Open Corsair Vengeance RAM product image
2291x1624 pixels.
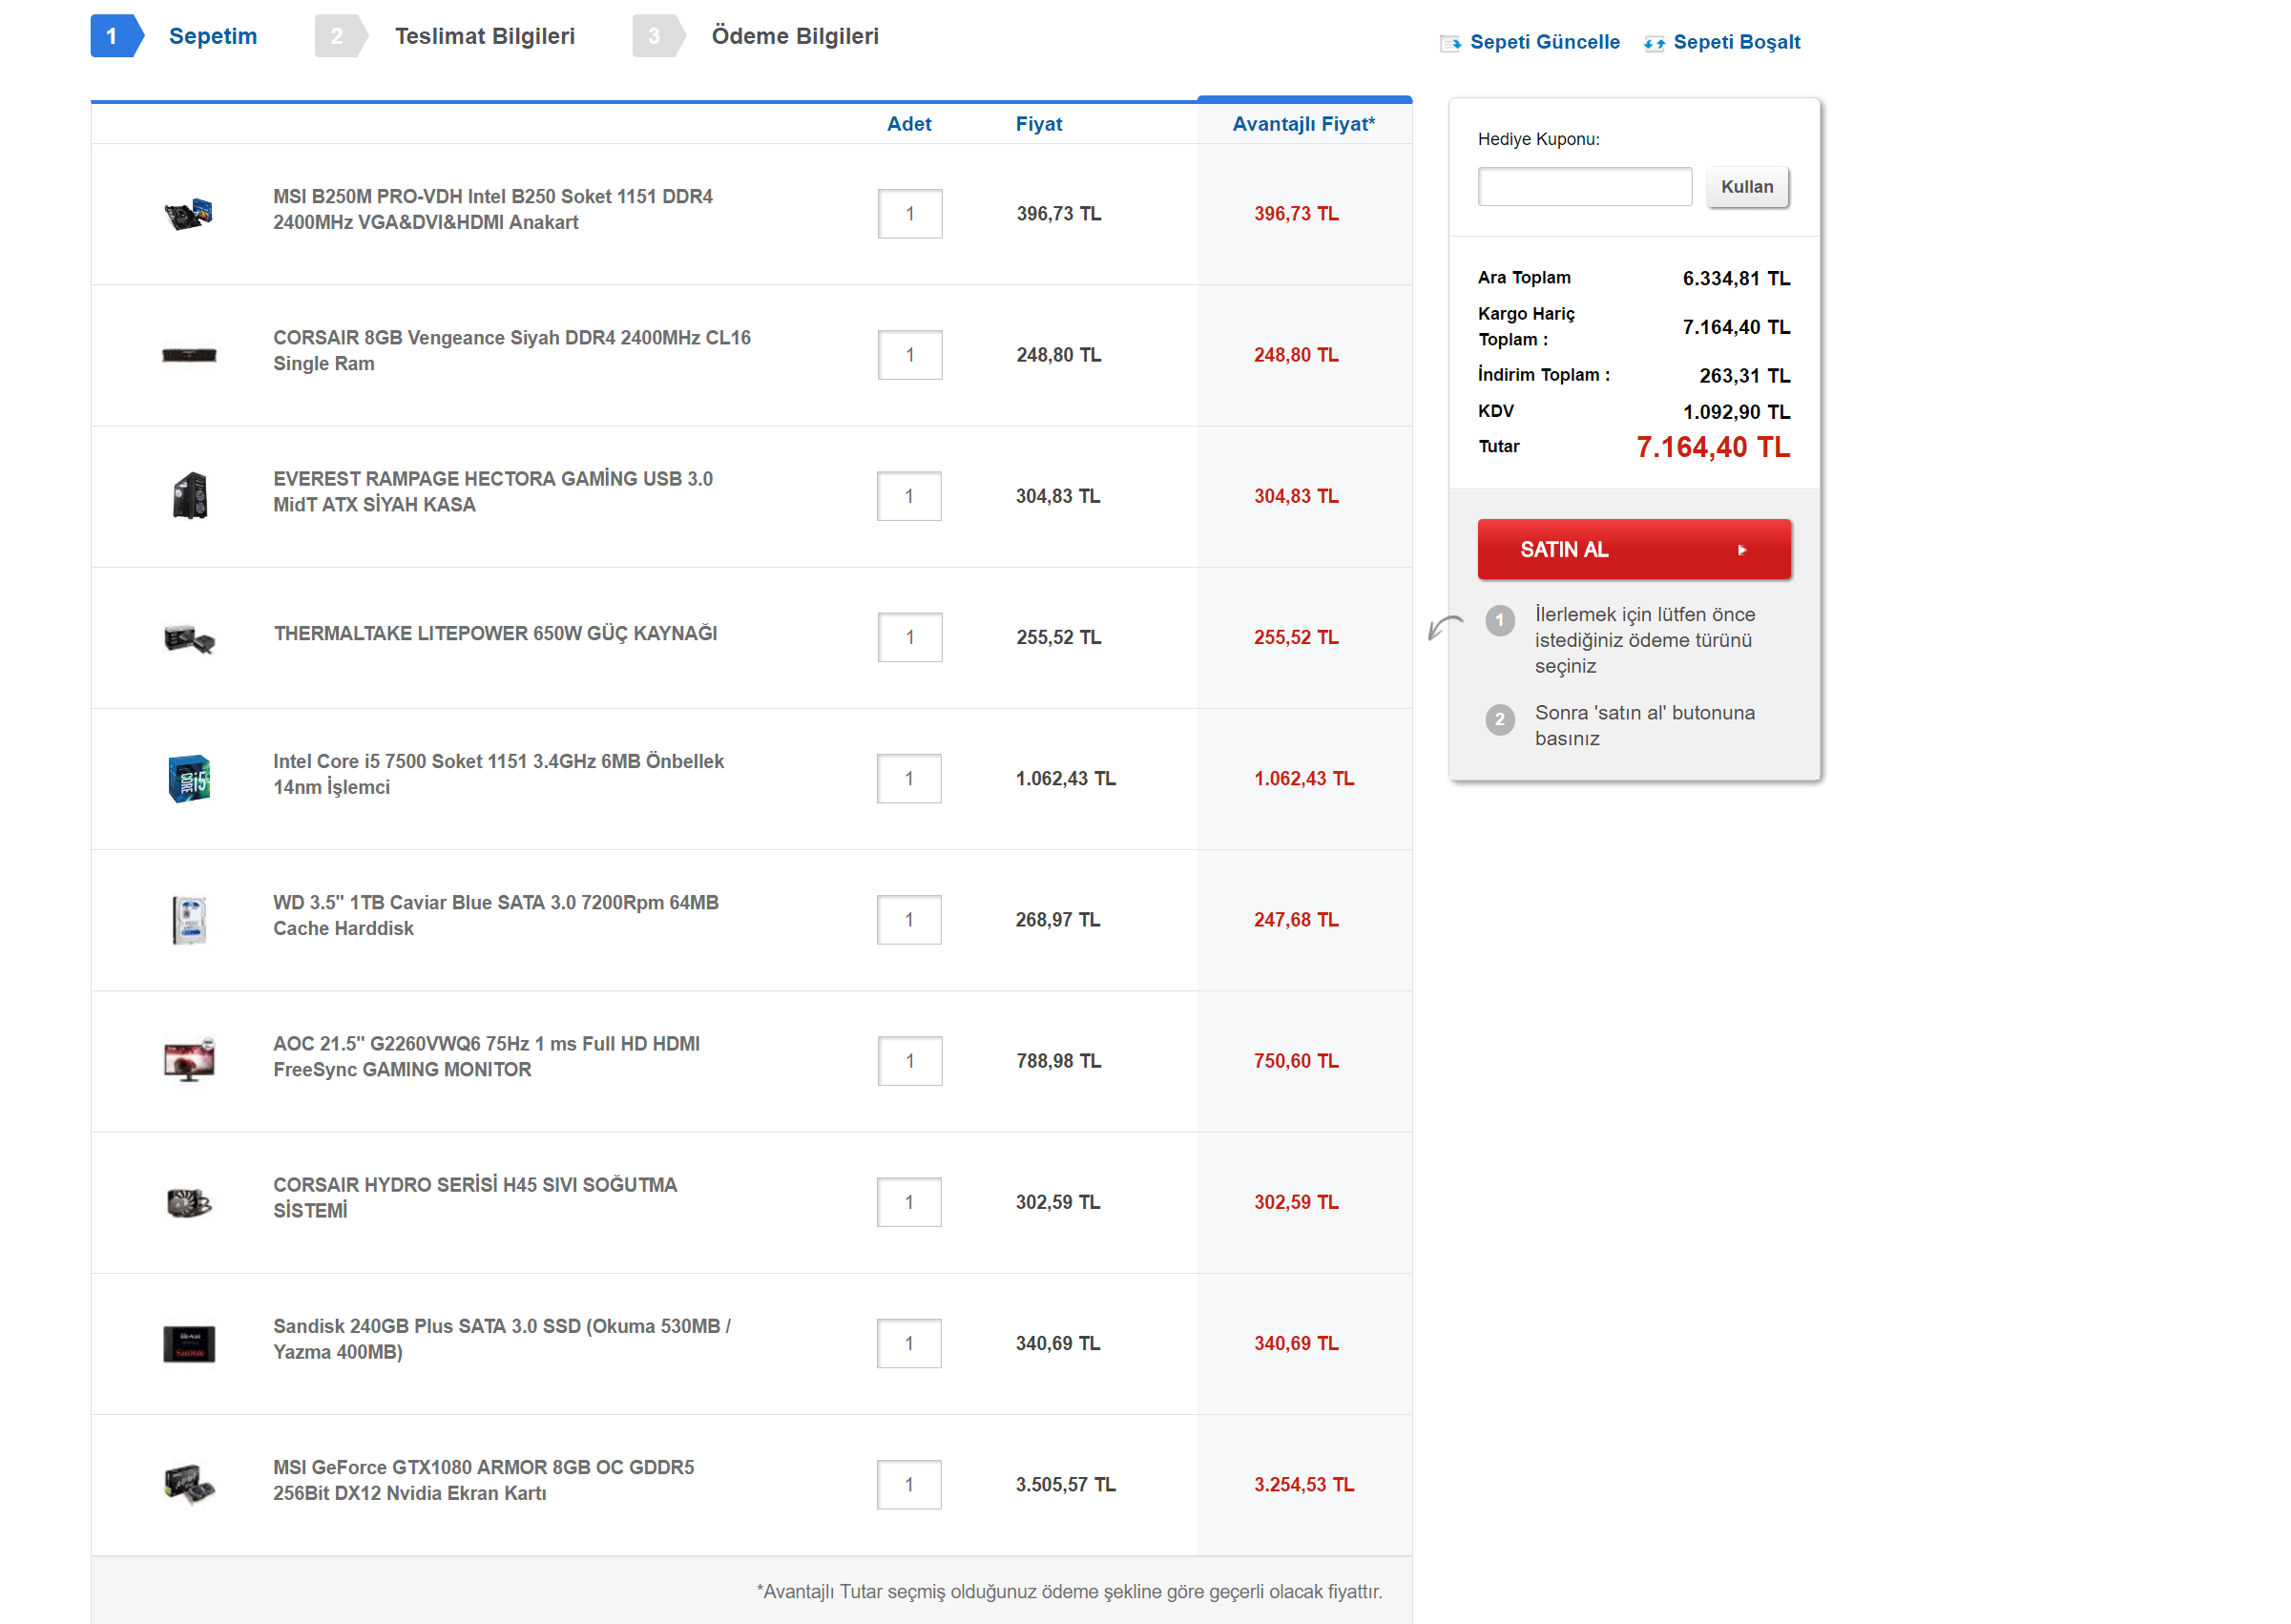[189, 355]
